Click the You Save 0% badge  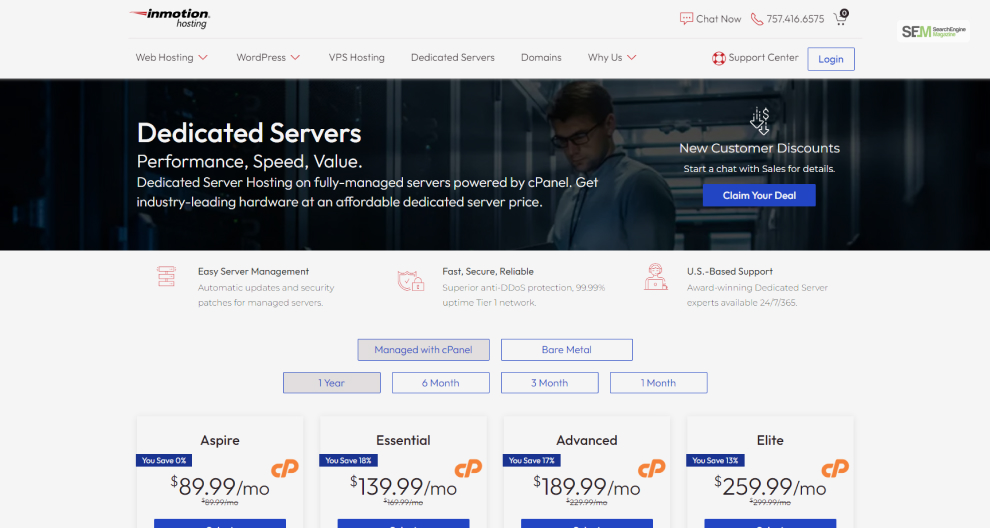click(164, 460)
